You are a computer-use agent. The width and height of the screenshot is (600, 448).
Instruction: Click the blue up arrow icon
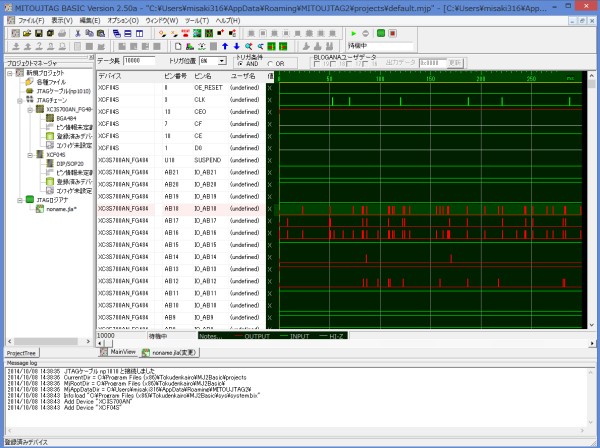(x=225, y=46)
